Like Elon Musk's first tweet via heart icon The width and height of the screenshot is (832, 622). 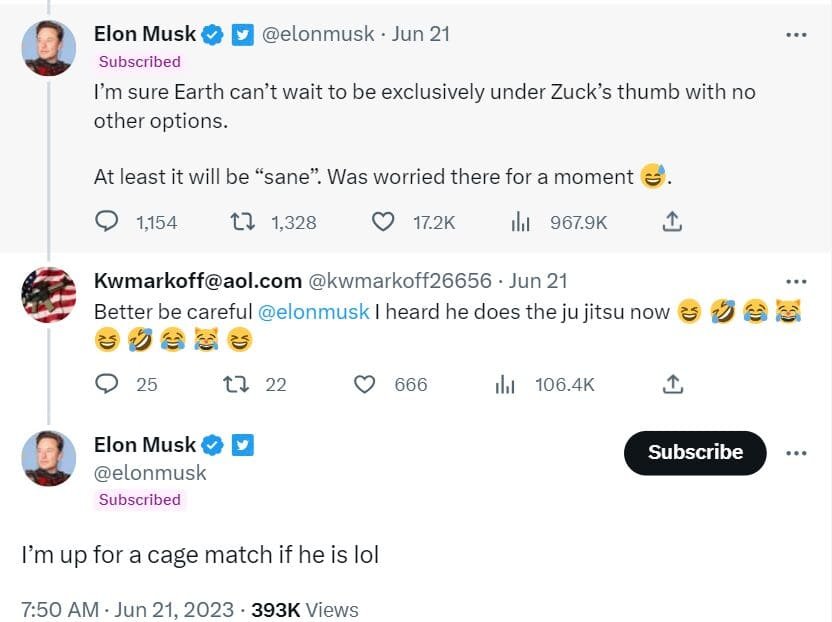(383, 222)
